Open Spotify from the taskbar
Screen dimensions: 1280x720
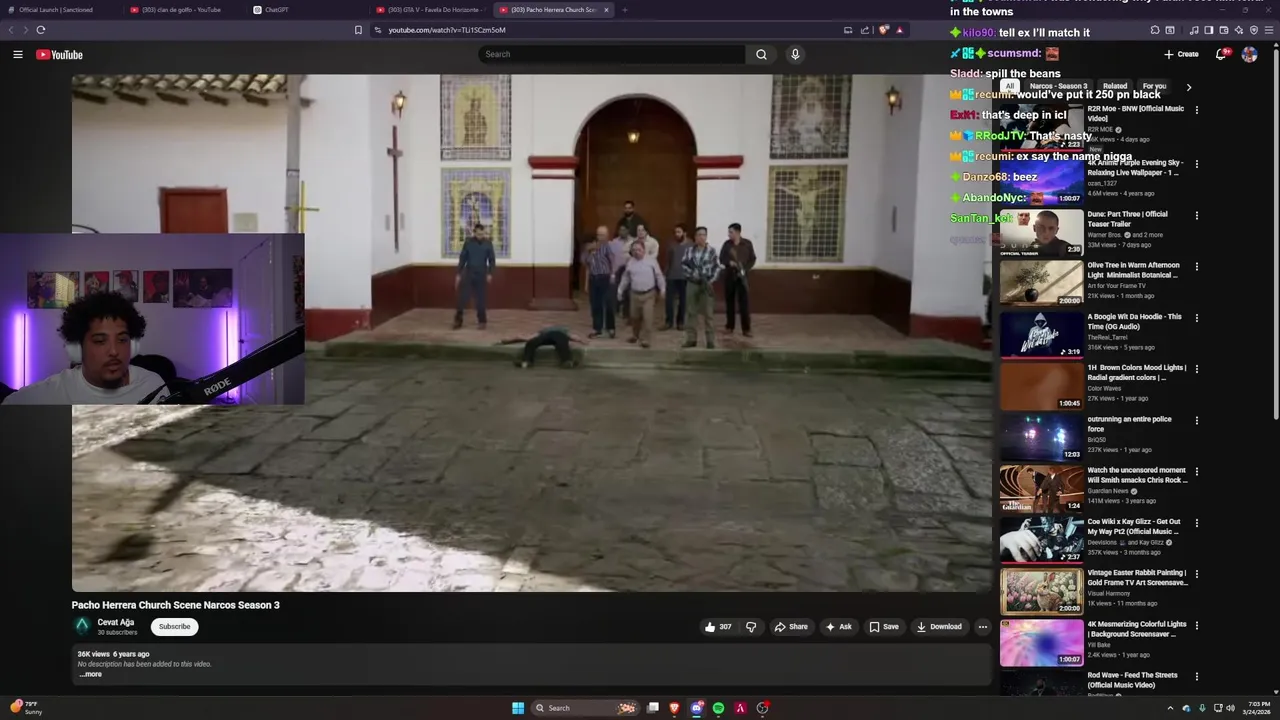tap(718, 708)
